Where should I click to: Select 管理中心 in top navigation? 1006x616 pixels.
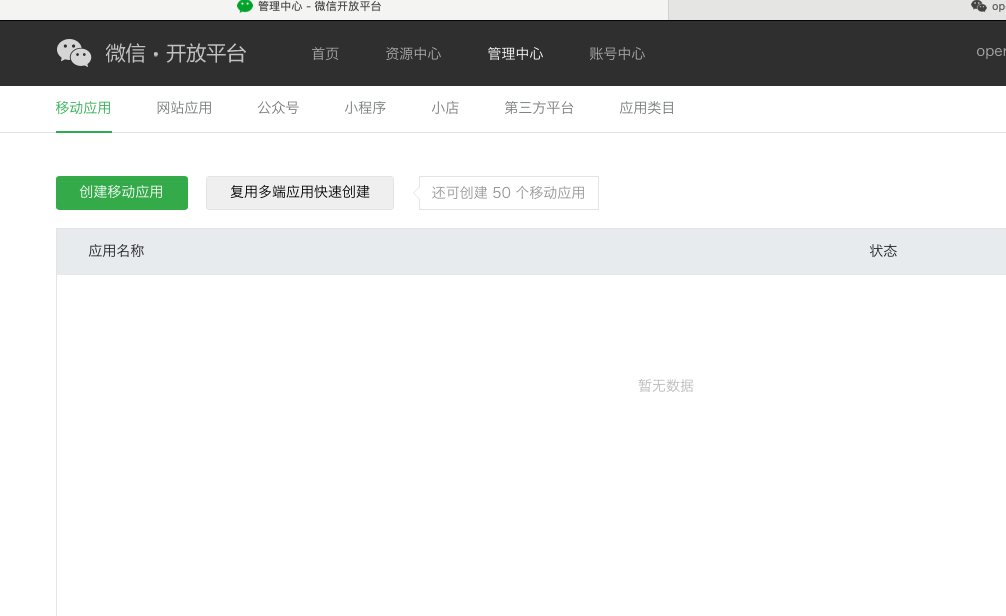pyautogui.click(x=515, y=54)
